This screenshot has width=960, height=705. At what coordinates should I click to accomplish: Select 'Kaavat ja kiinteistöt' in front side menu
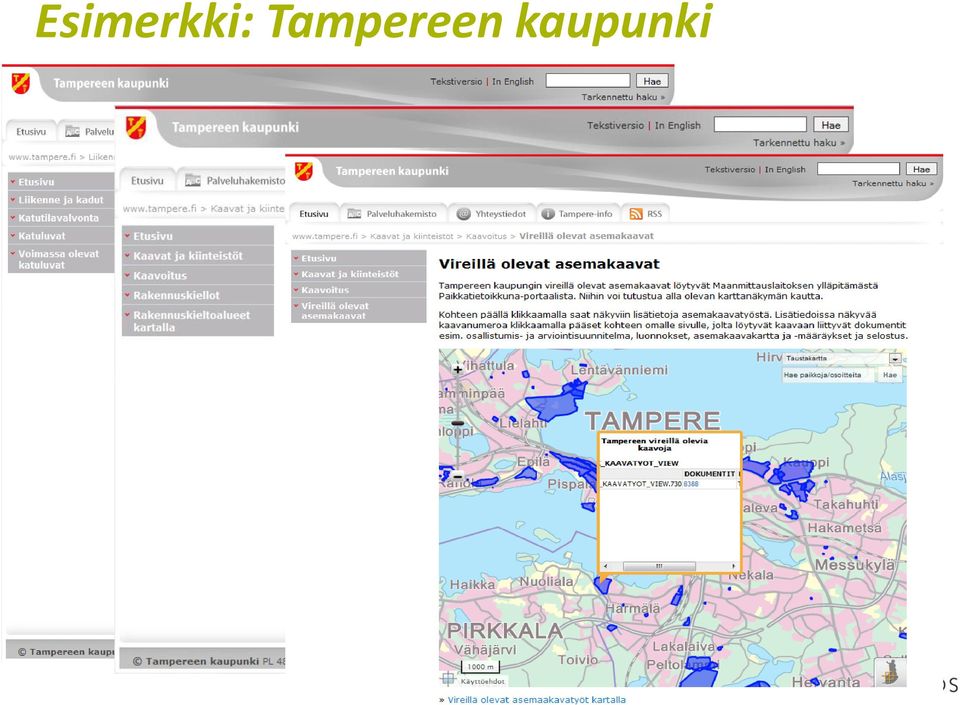359,274
